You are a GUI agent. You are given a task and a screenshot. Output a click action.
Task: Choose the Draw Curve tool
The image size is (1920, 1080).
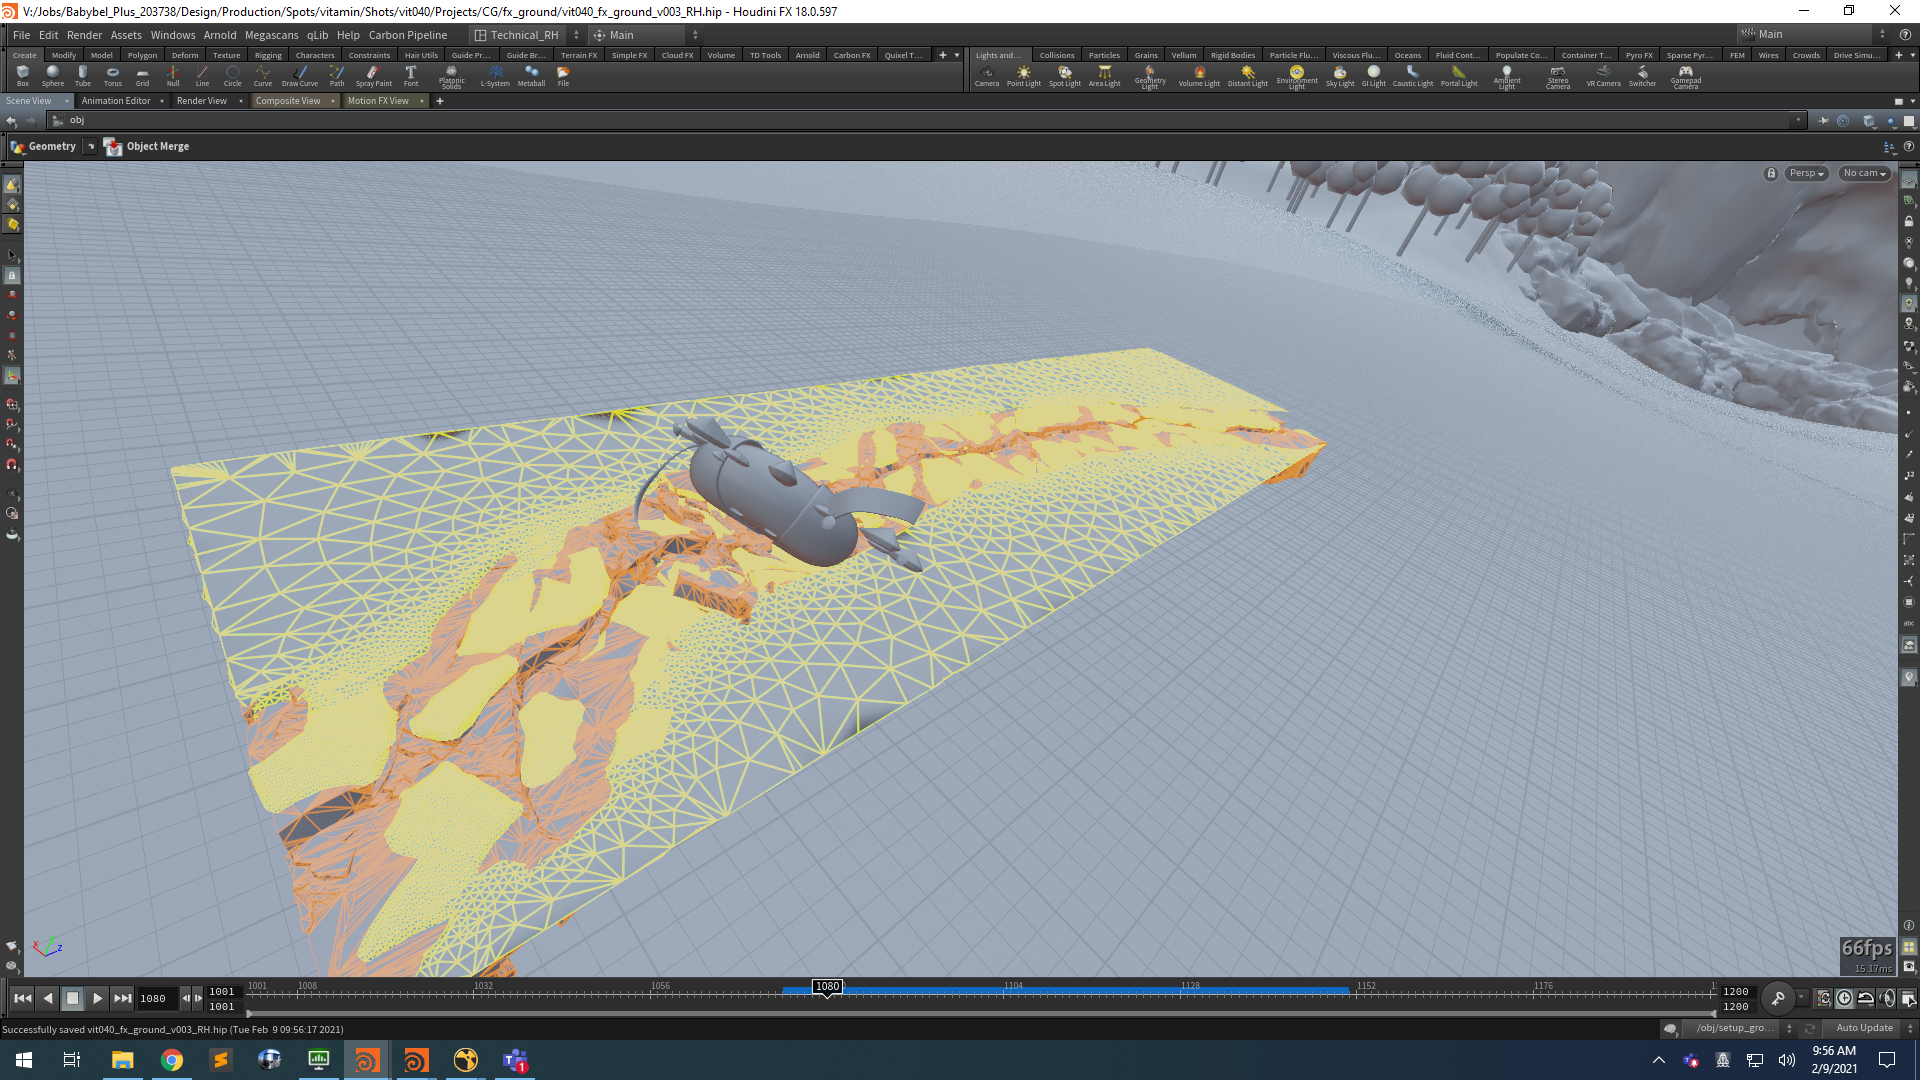pos(300,76)
